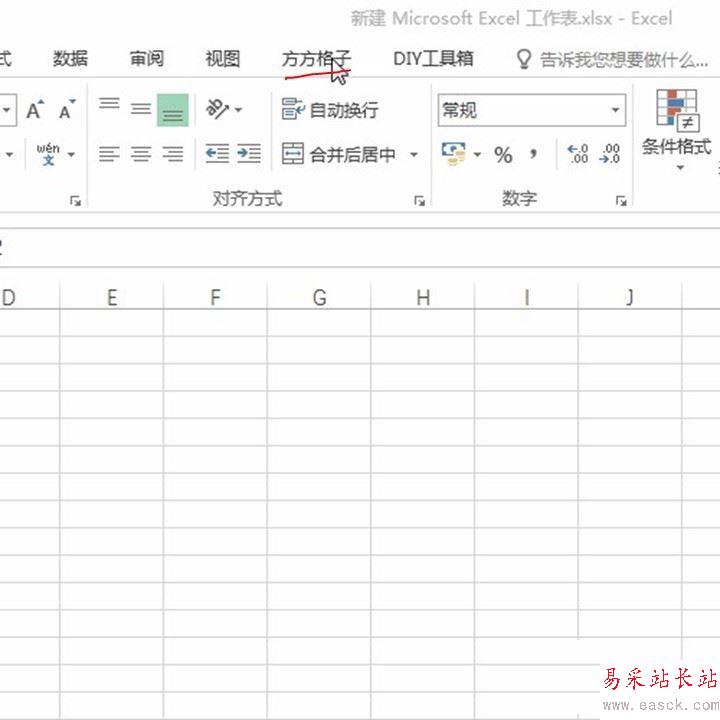The width and height of the screenshot is (720, 720).
Task: Open the font group dialog launcher
Action: 75,201
